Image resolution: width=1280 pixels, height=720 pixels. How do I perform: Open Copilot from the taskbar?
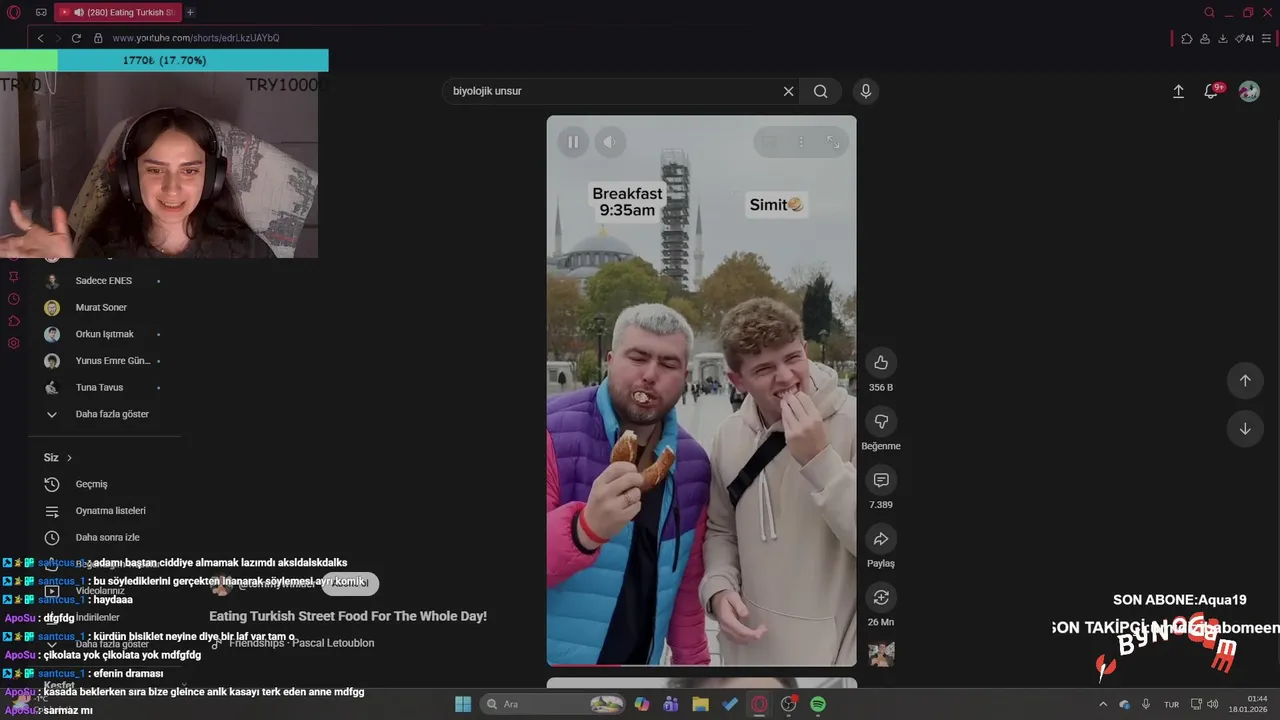642,704
